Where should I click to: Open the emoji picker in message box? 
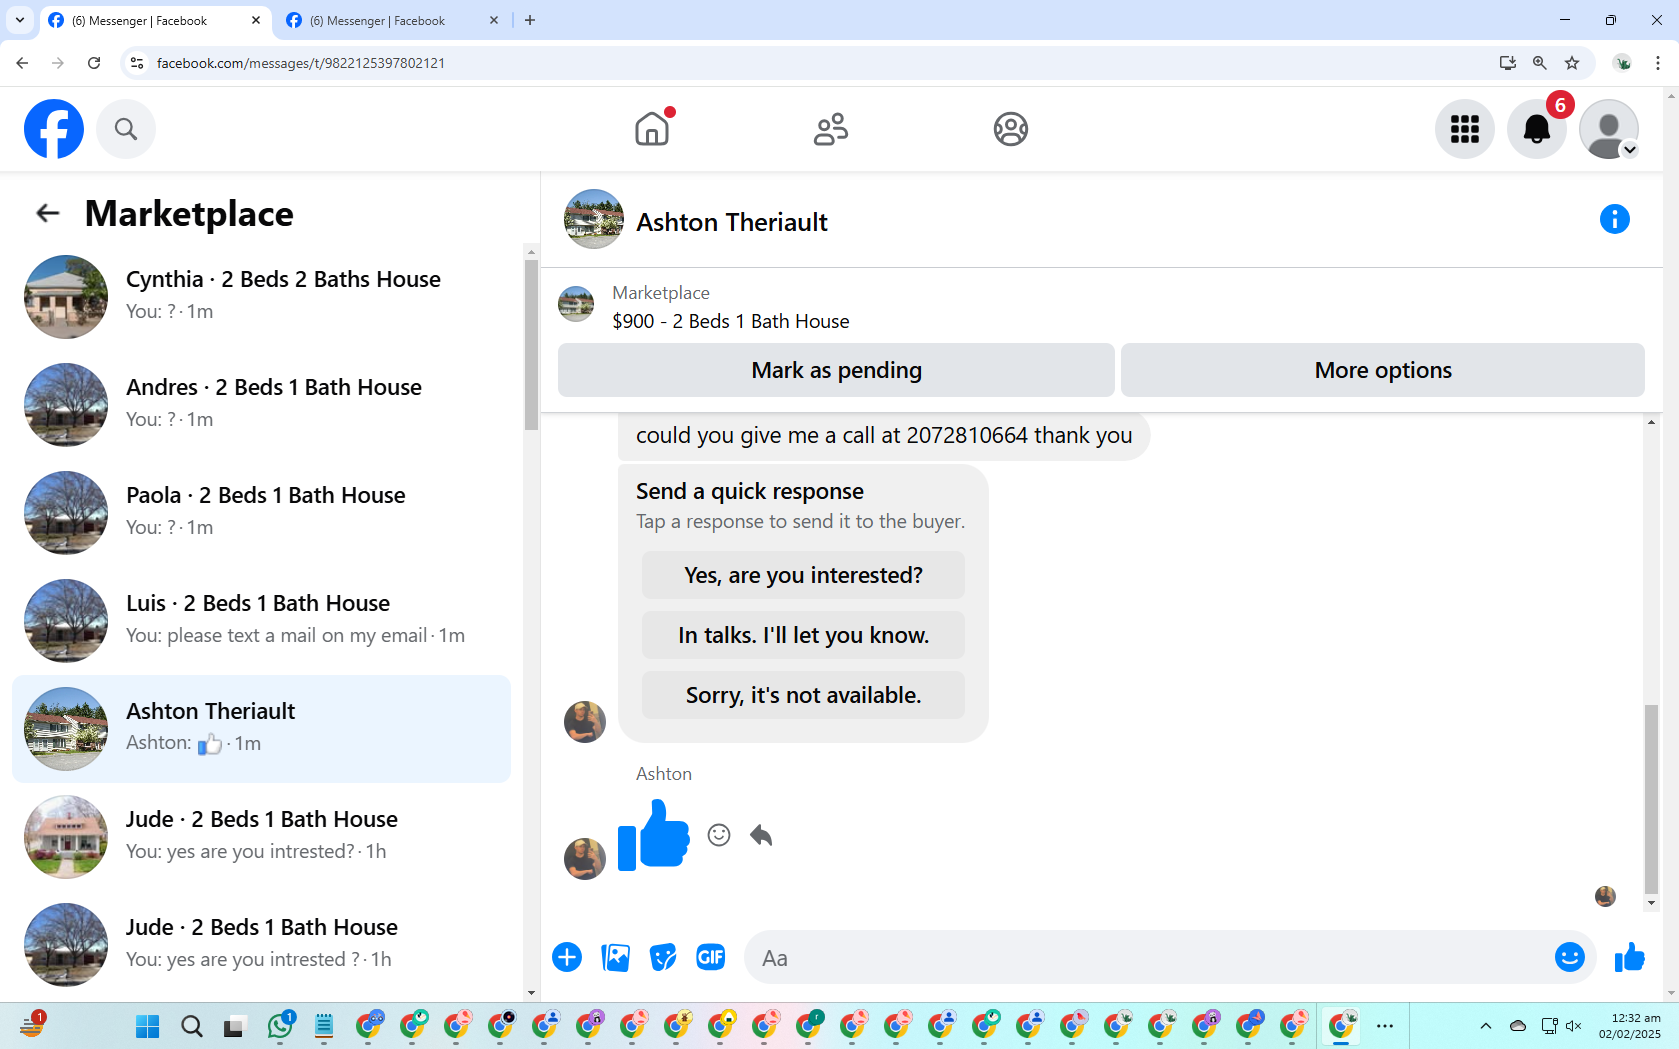1569,957
